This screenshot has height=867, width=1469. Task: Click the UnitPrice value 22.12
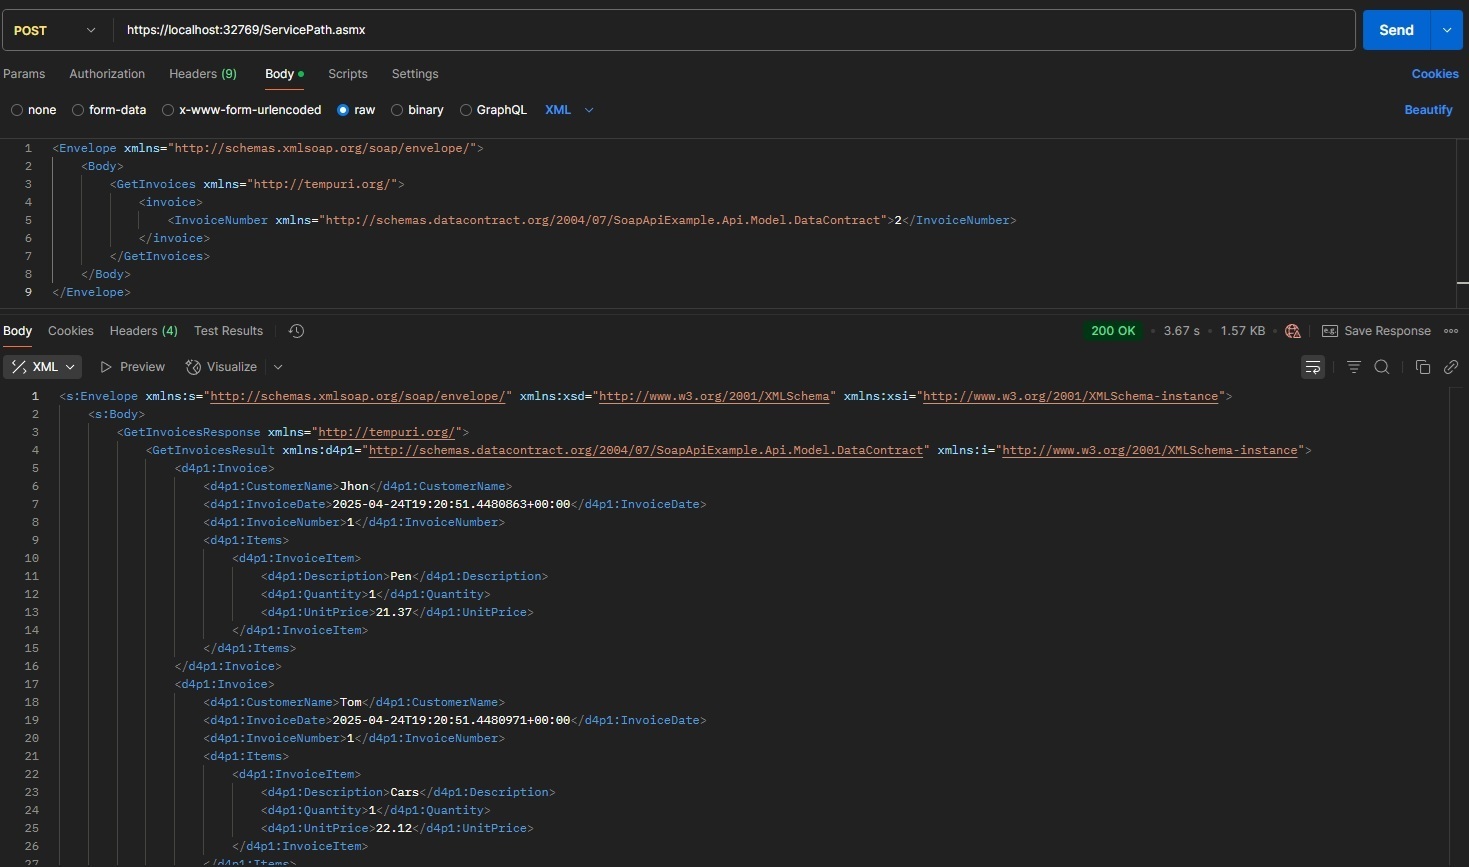[394, 828]
